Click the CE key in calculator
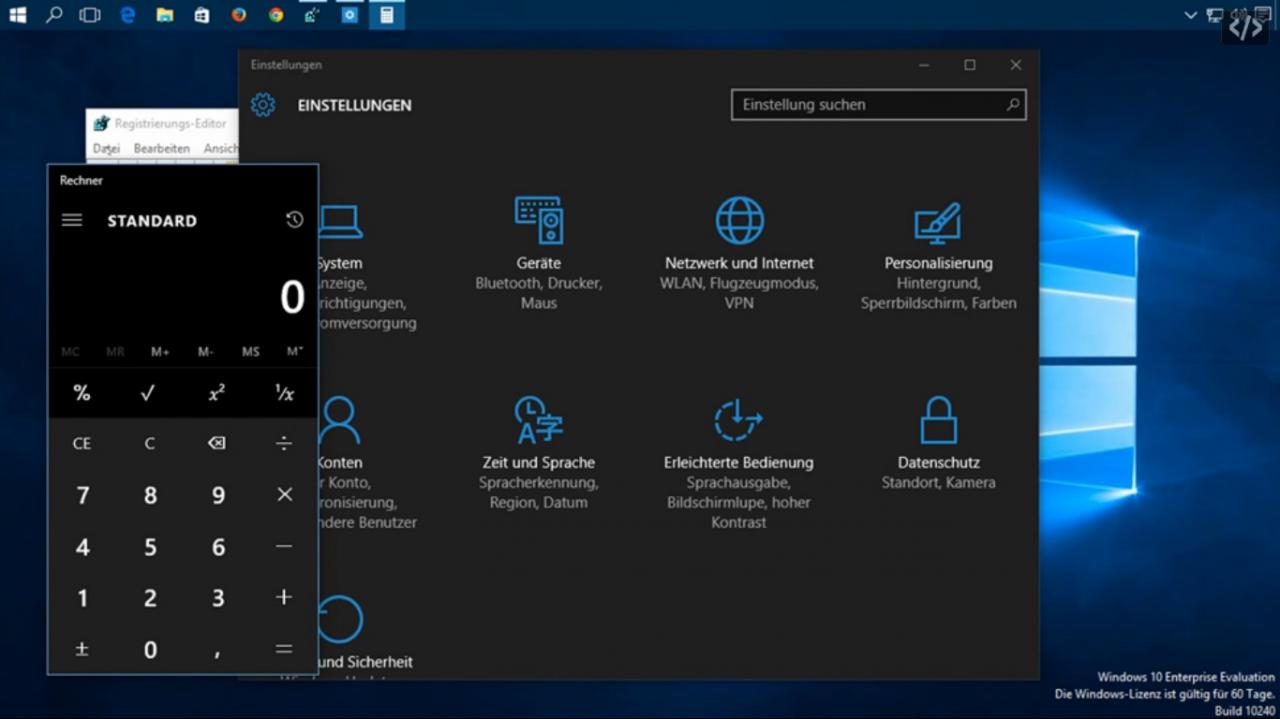The height and width of the screenshot is (719, 1280). tap(82, 443)
